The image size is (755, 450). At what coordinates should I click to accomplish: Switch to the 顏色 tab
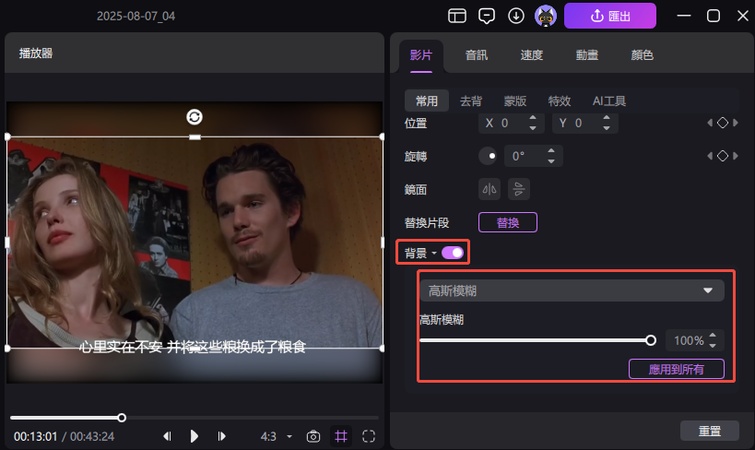(x=642, y=55)
